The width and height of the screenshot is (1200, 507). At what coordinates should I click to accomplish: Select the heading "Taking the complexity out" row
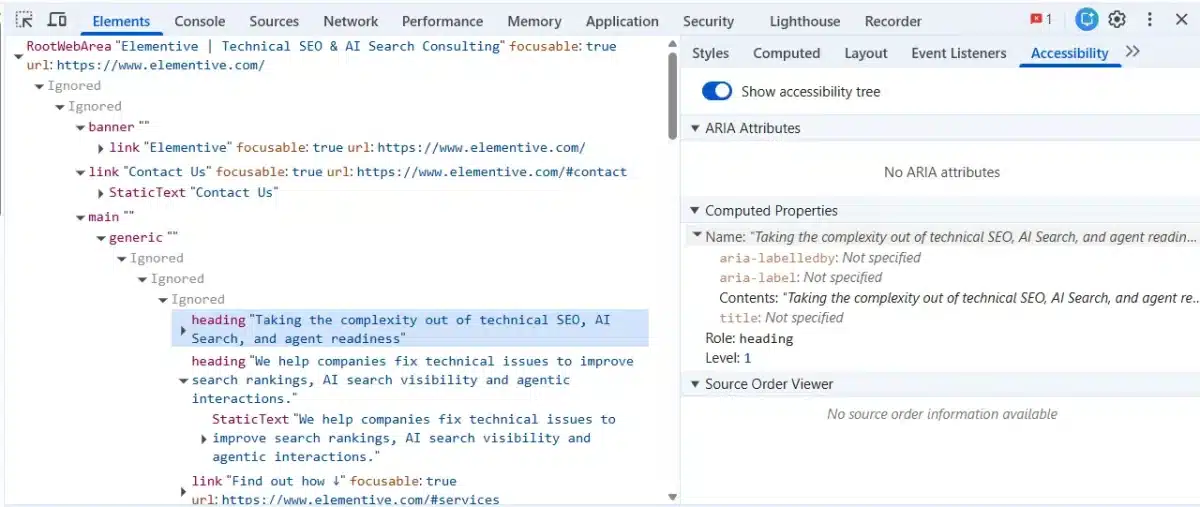[411, 329]
